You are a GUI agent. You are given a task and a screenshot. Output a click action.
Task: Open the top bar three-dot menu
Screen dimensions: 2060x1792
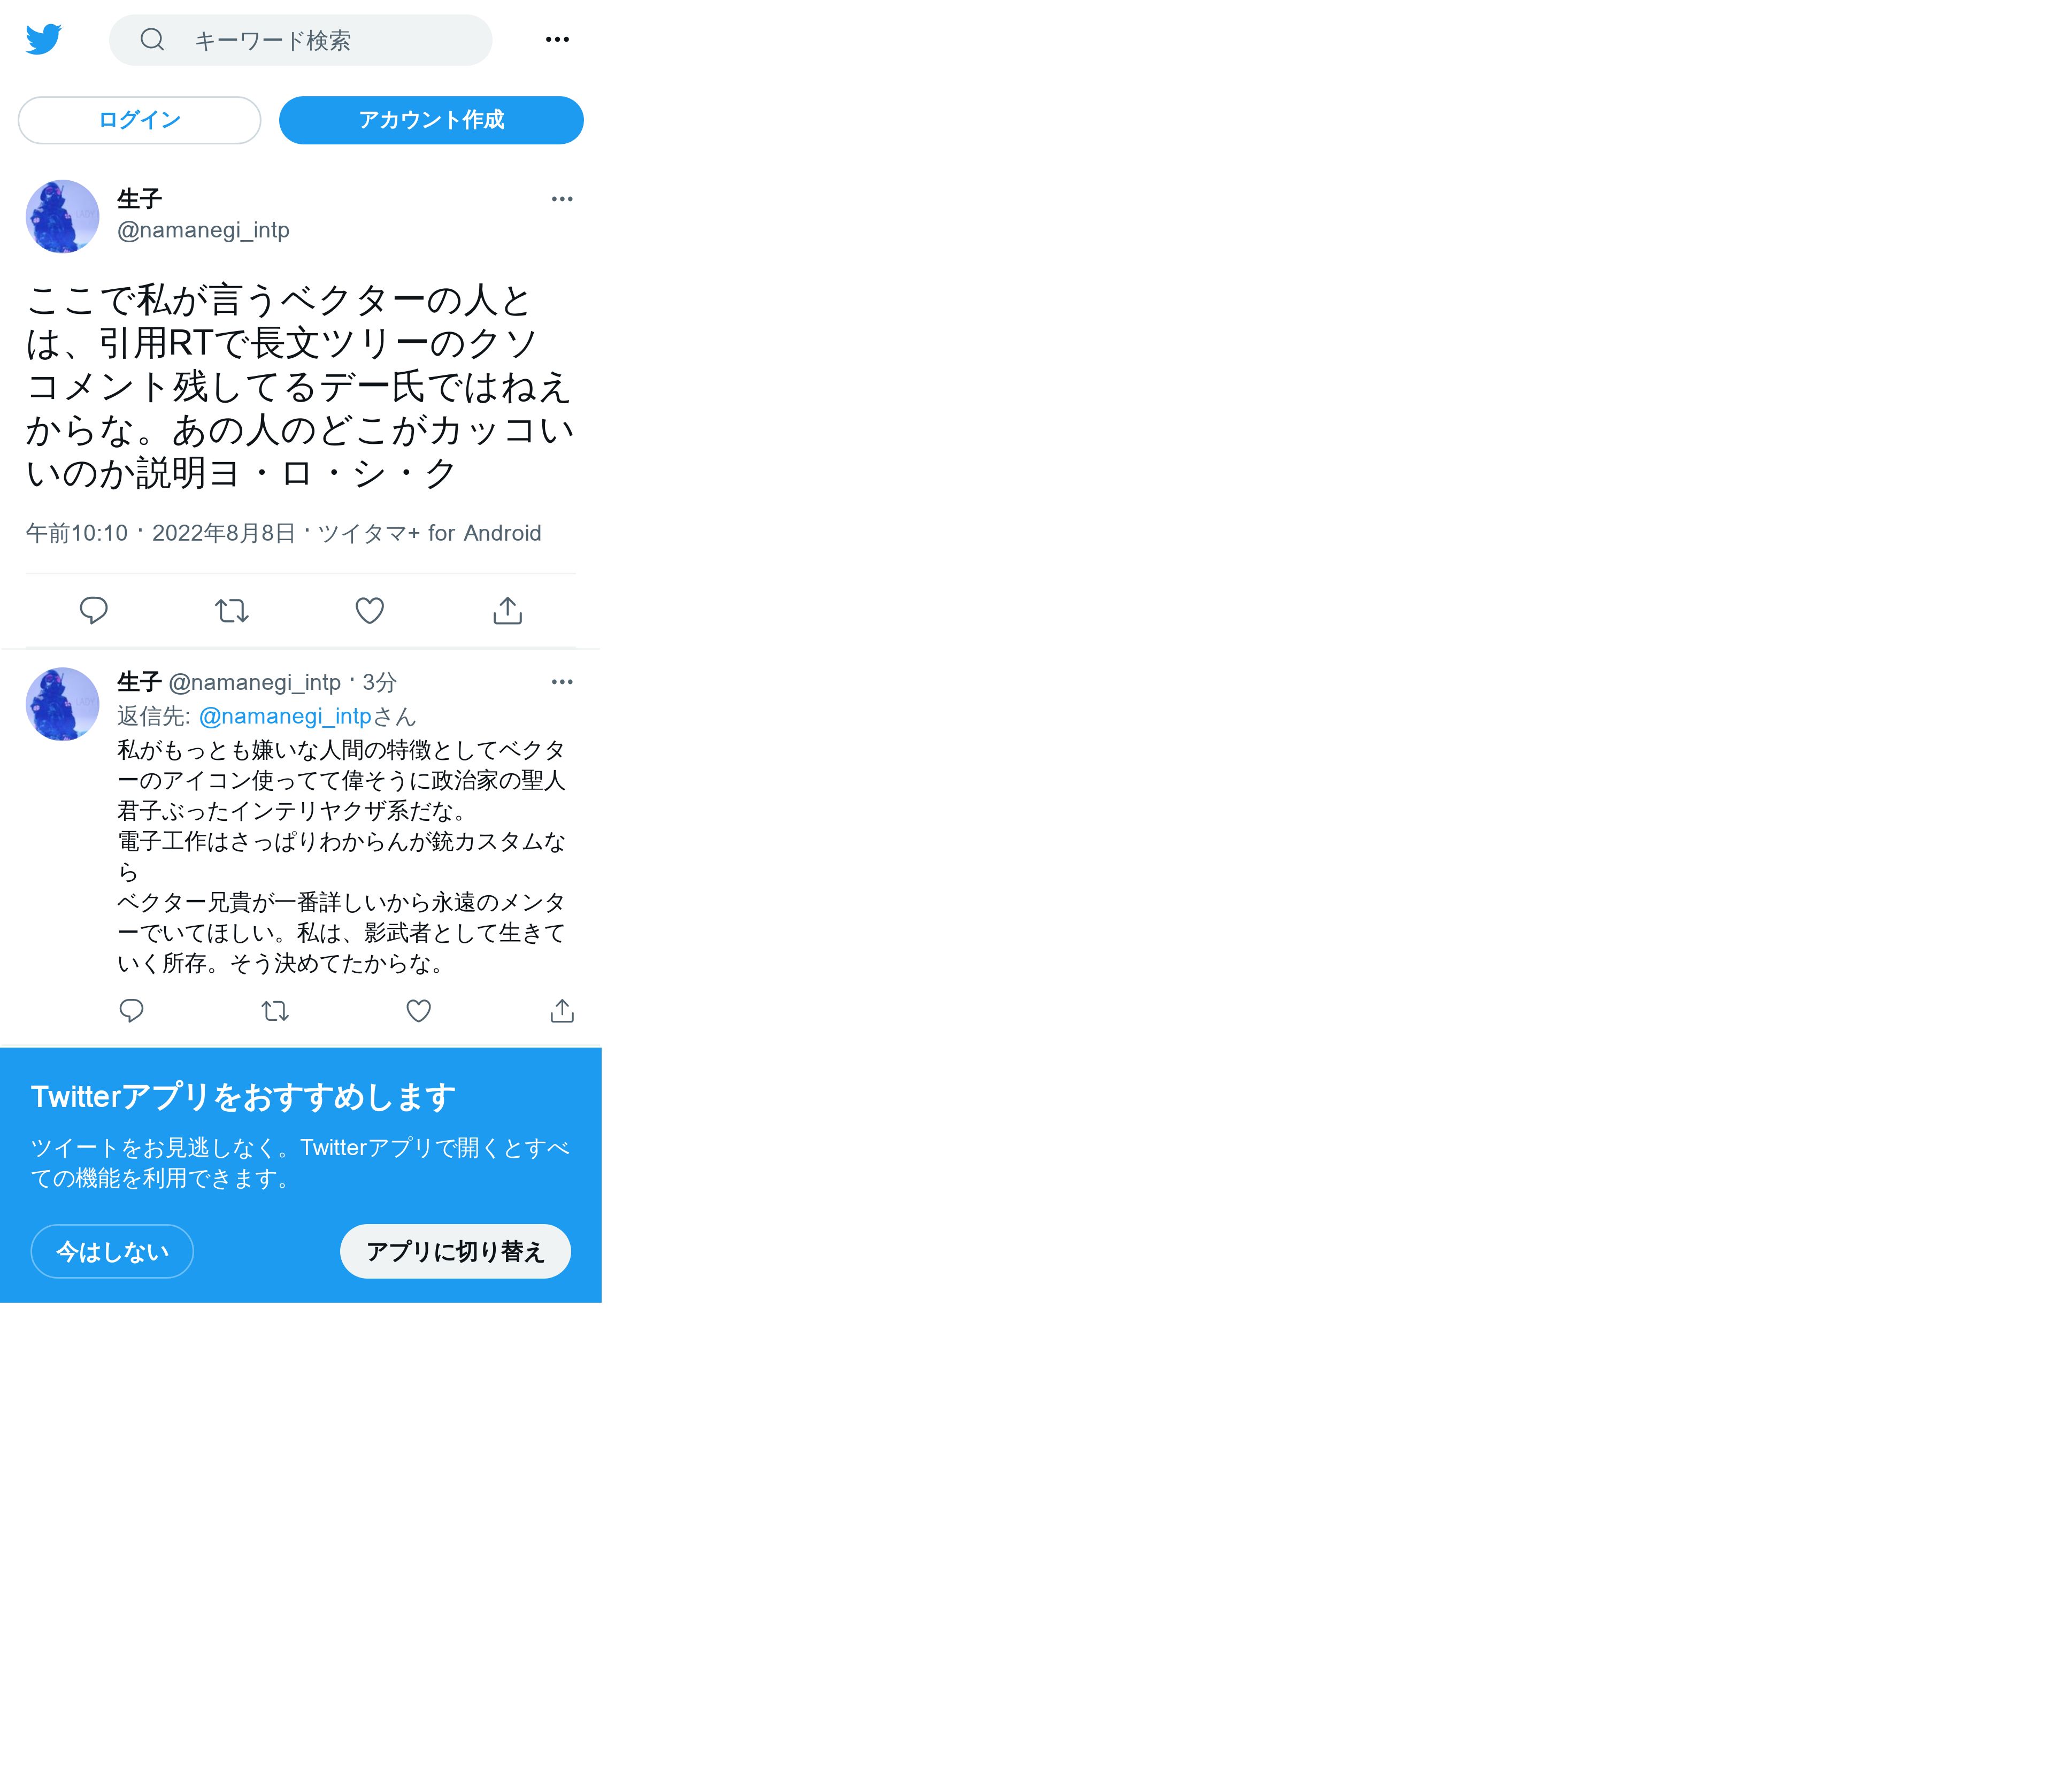(x=557, y=39)
